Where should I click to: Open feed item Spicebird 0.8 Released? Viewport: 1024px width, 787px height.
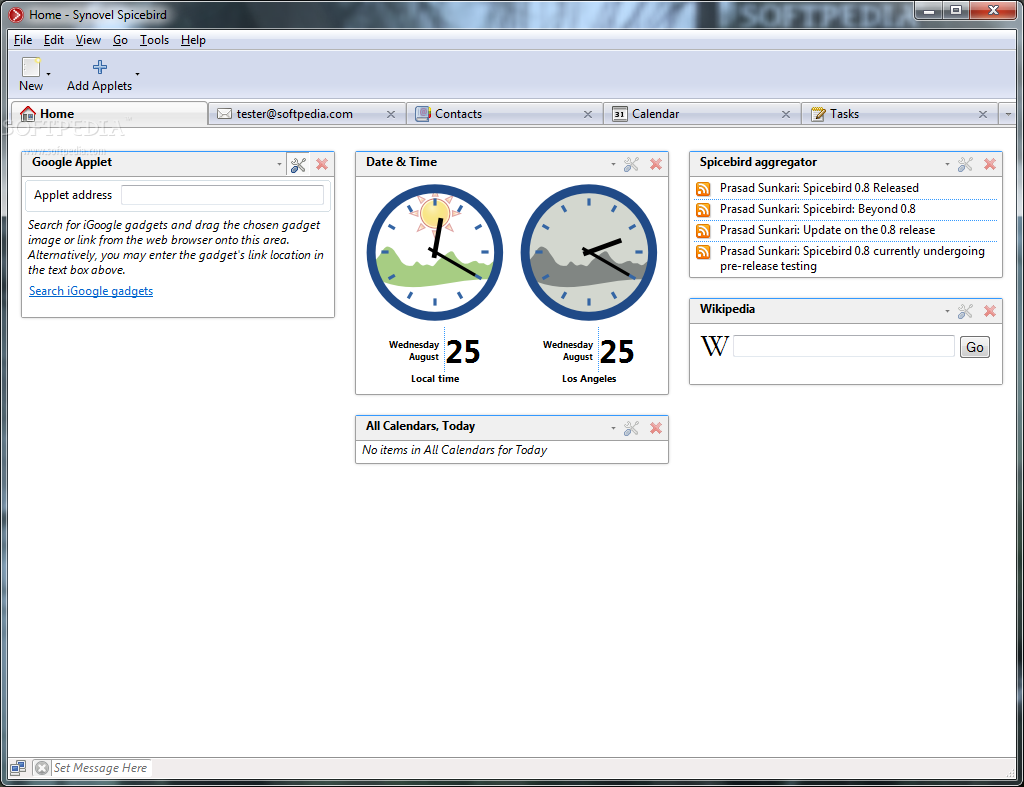819,188
